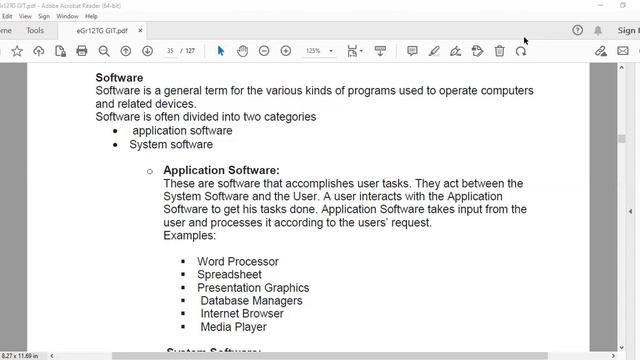Click 'Word Processor' list item
This screenshot has width=640, height=360.
(238, 262)
